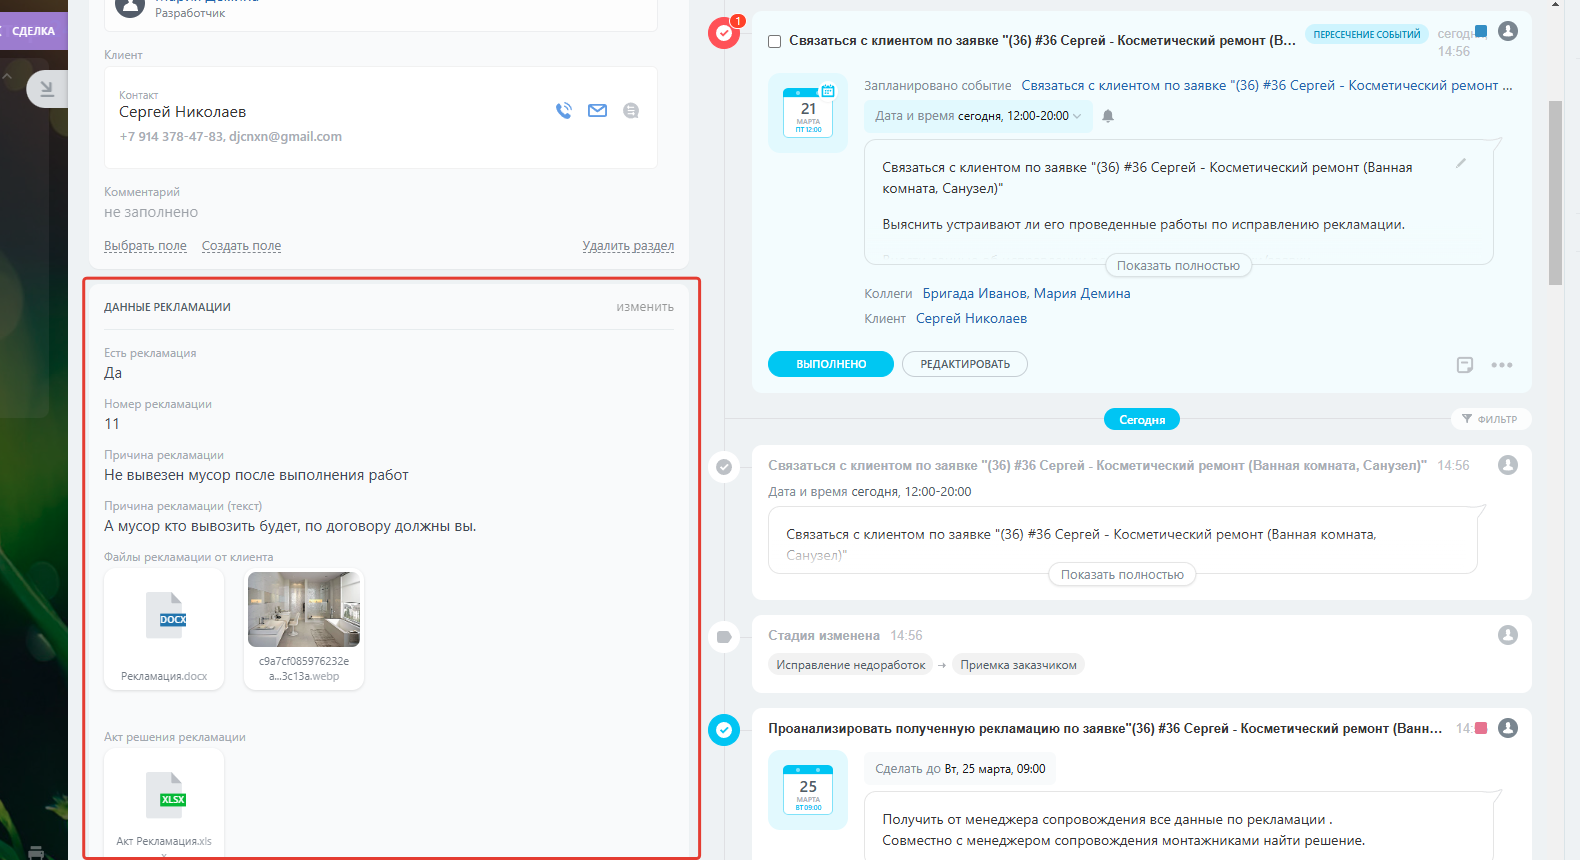Click Удалить раздел link

click(x=628, y=246)
